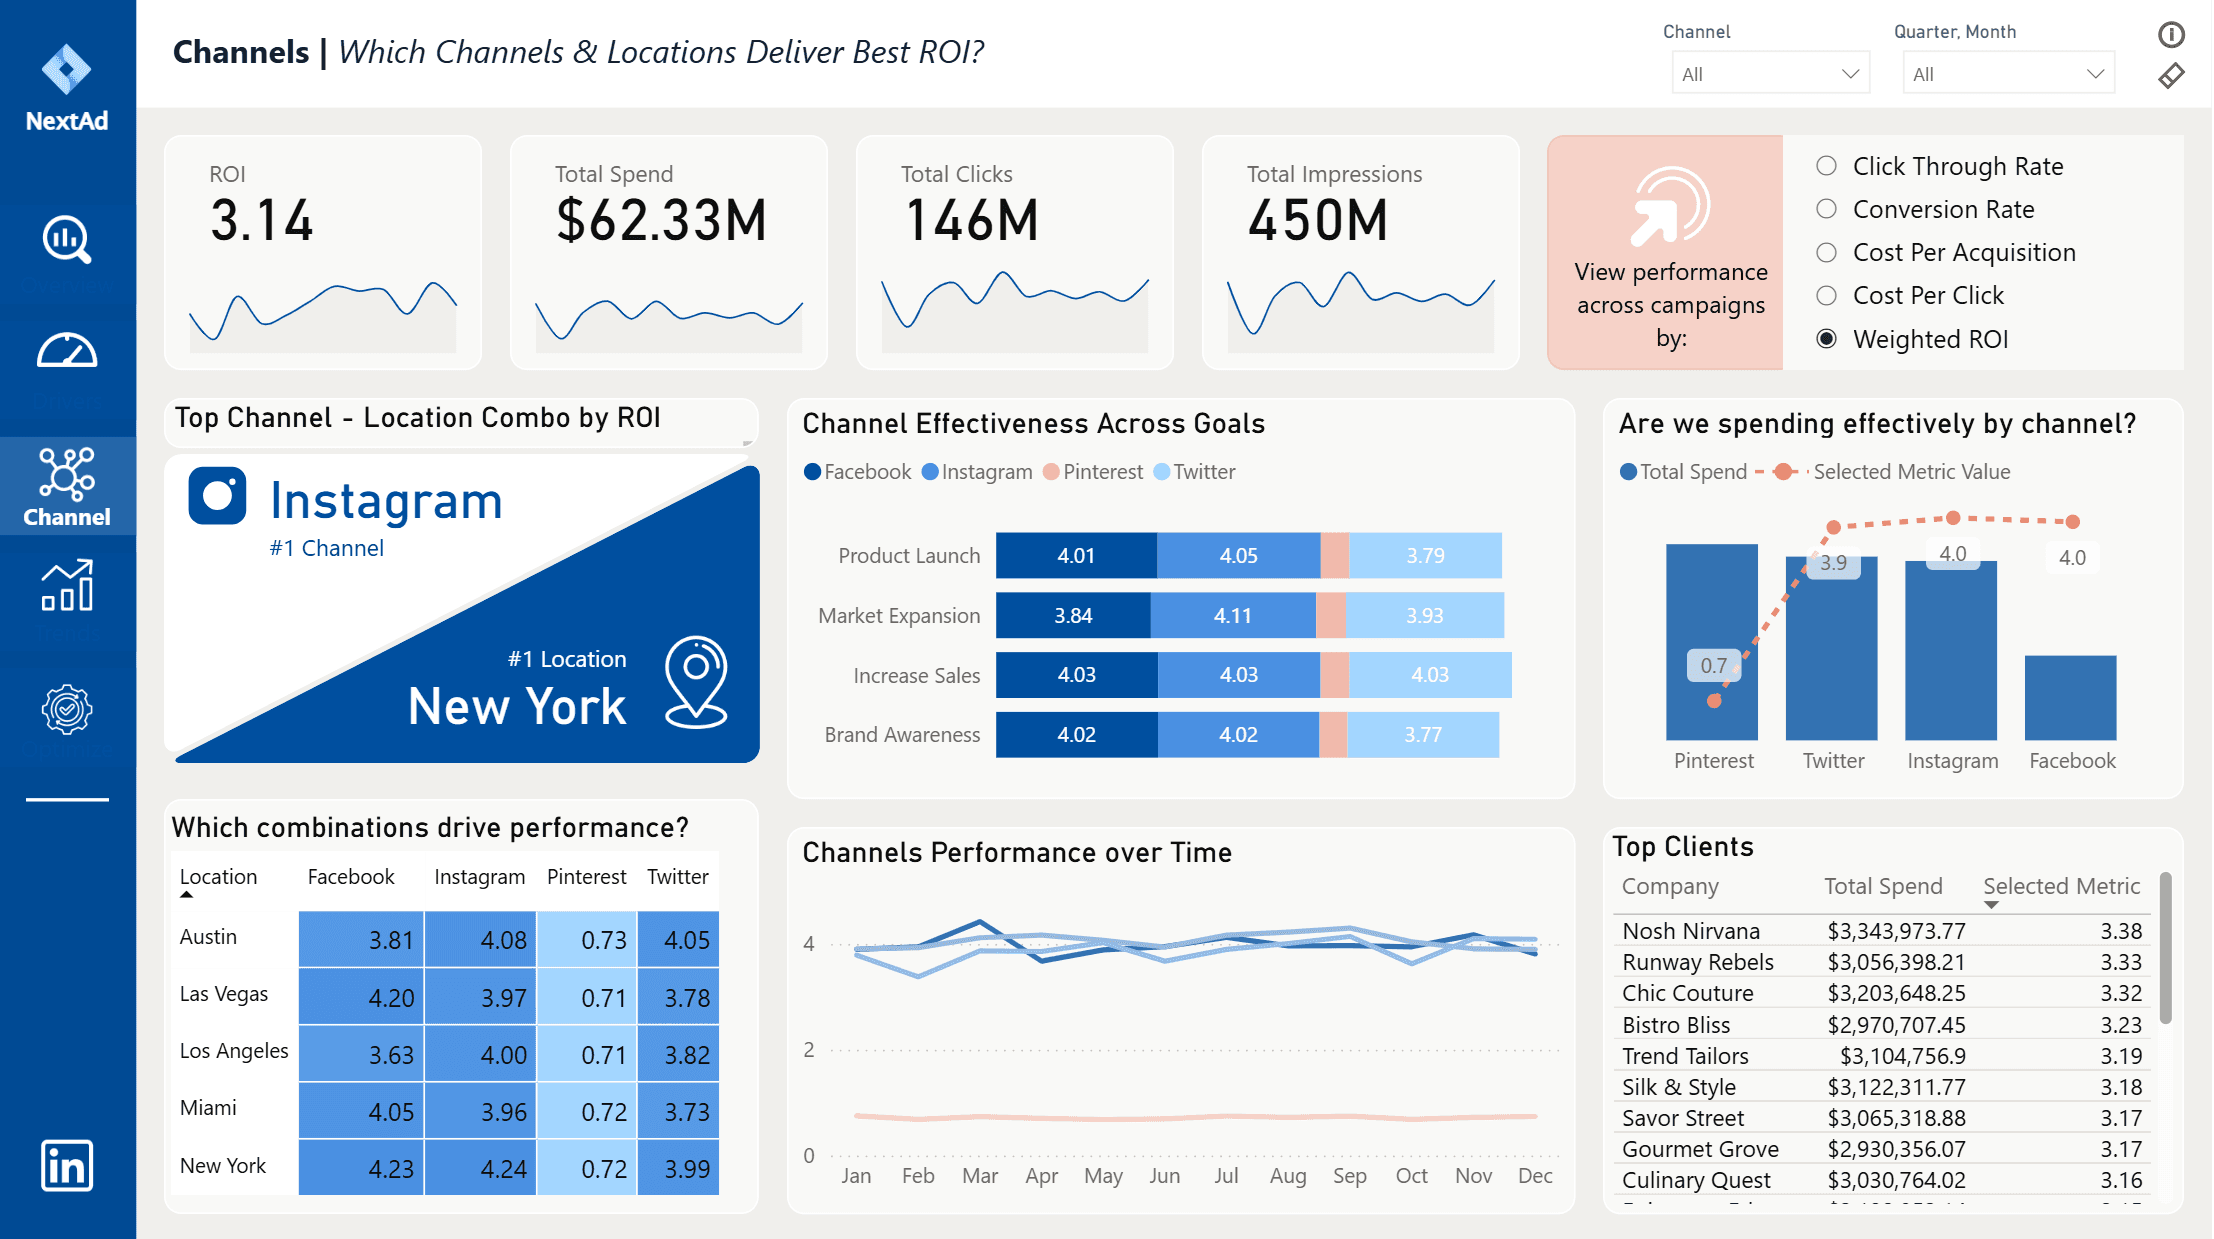Choose Cost Per Acquisition metric
The height and width of the screenshot is (1239, 2214).
(1826, 252)
